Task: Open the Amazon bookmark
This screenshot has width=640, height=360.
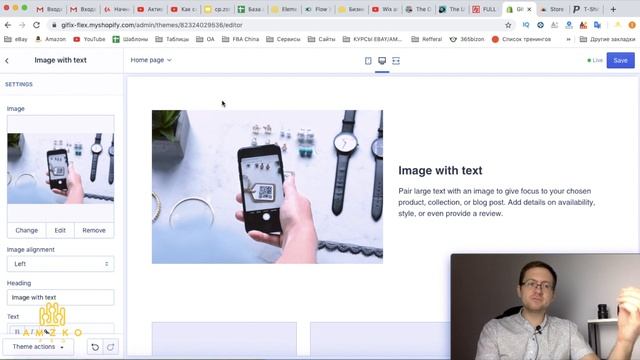Action: click(50, 39)
